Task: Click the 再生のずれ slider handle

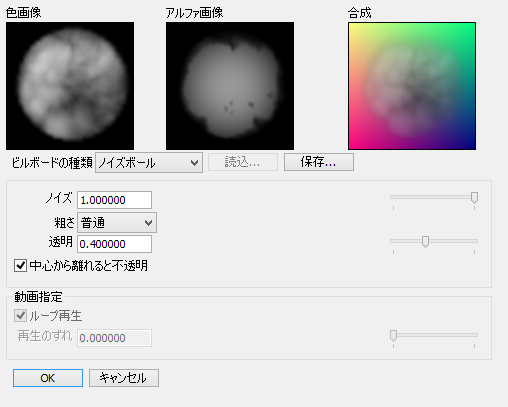Action: (x=393, y=336)
